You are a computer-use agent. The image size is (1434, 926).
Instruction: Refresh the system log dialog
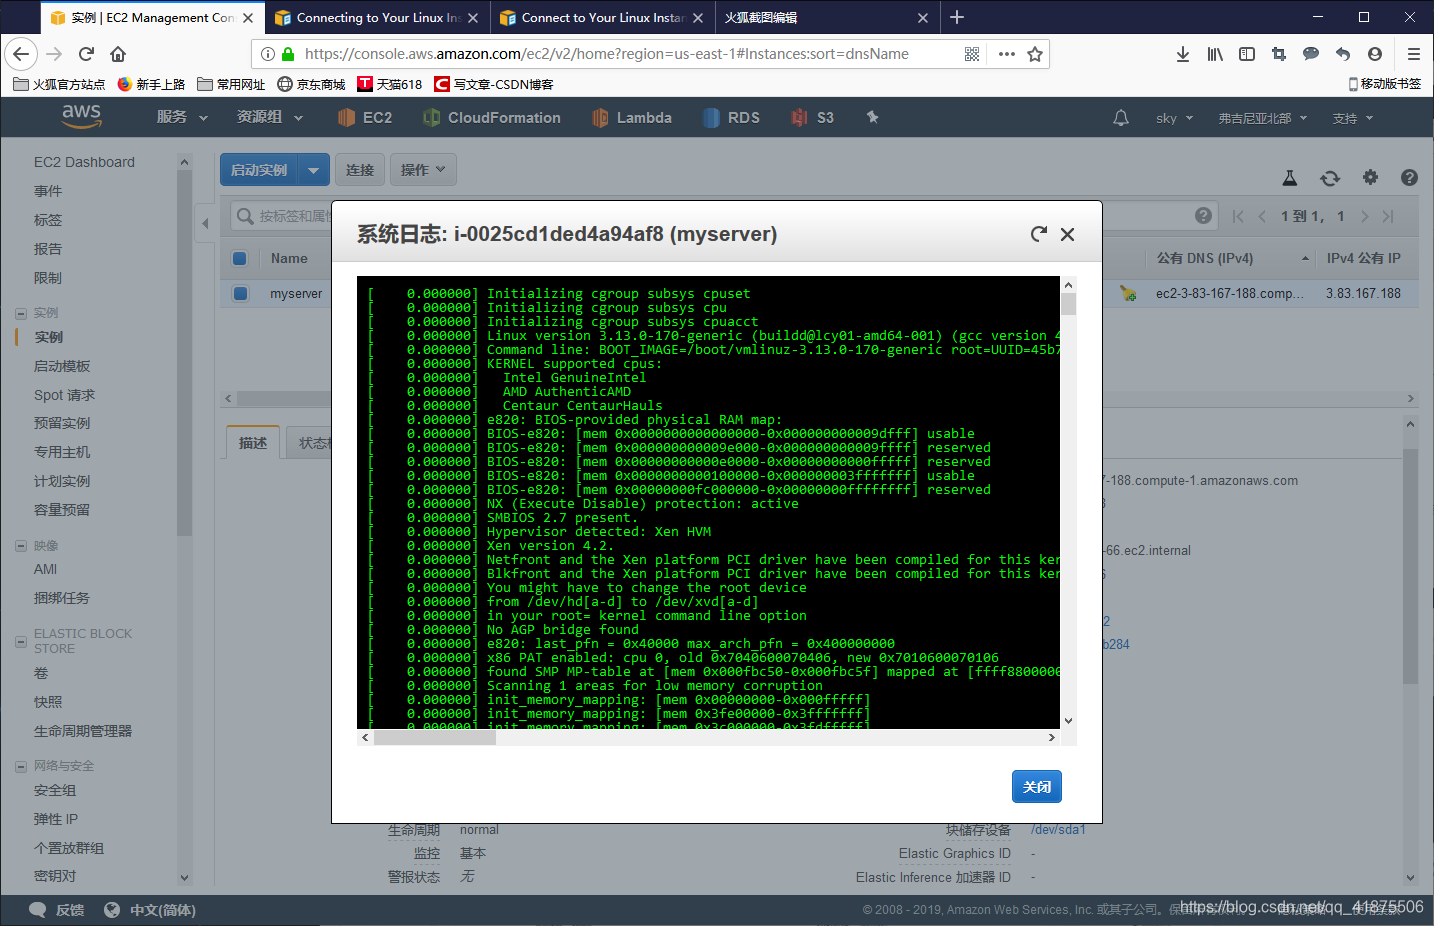[x=1039, y=234]
